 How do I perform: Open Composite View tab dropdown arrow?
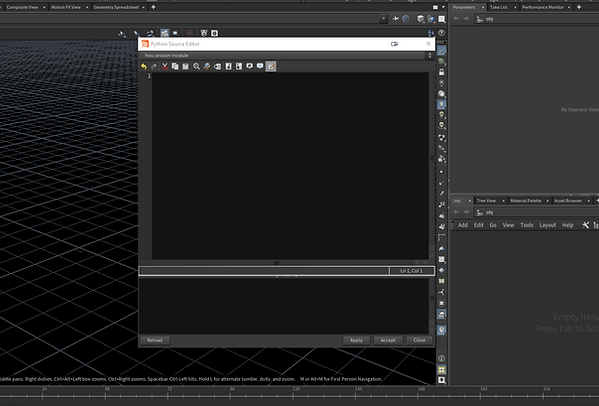click(44, 7)
